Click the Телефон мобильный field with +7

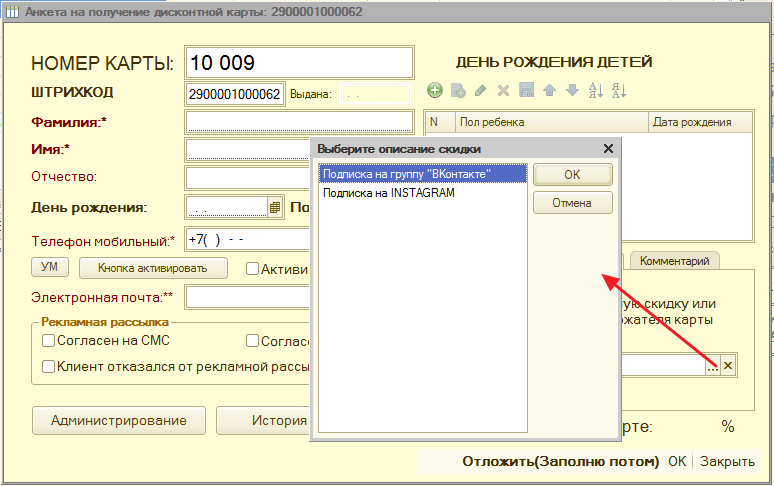coord(248,240)
